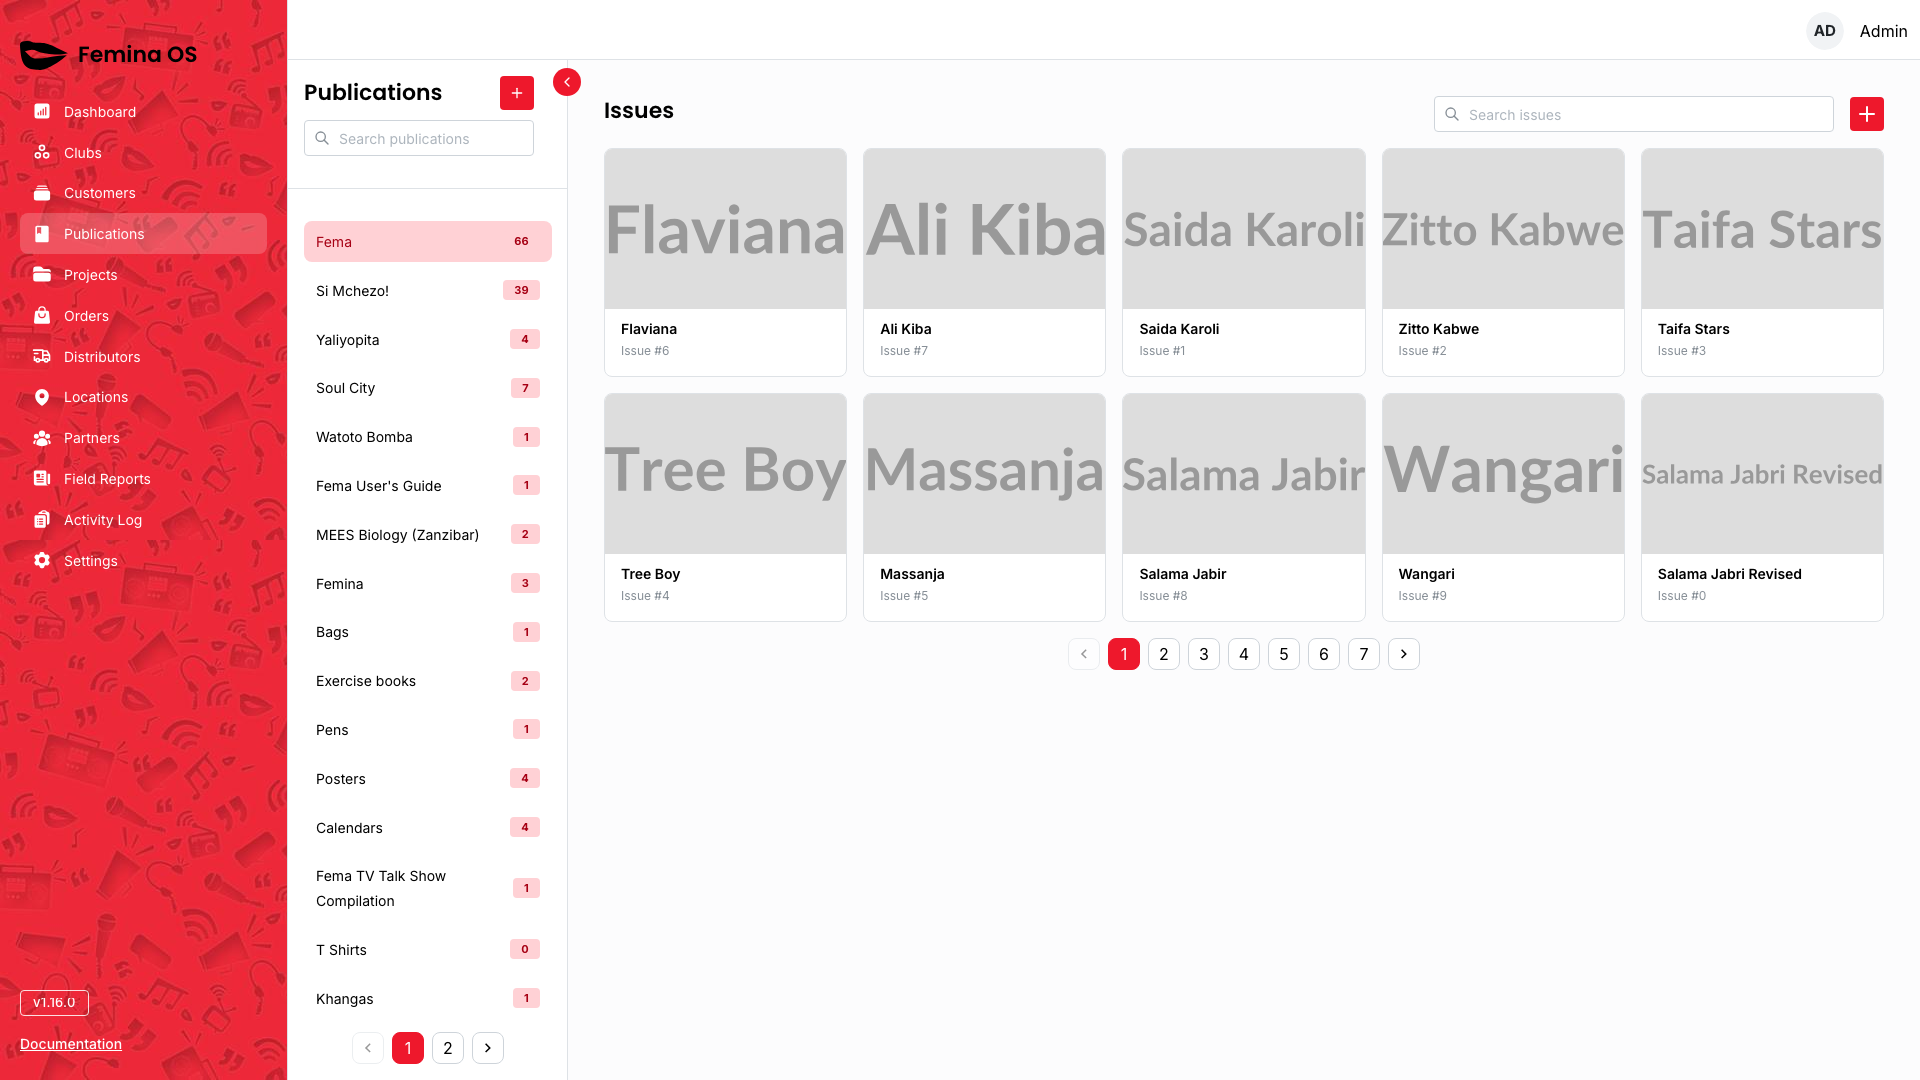
Task: Click the AD user avatar
Action: (1825, 31)
